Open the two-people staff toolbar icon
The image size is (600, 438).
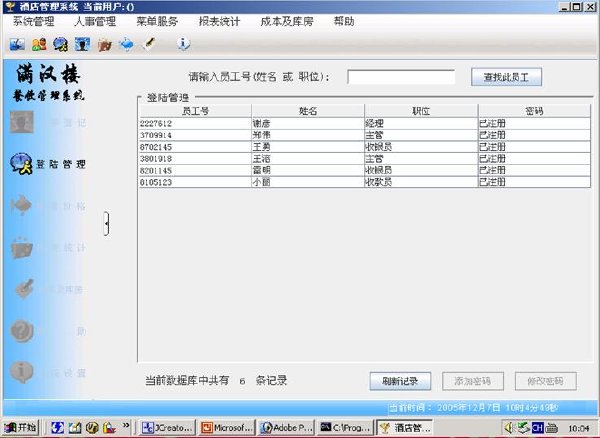pos(39,45)
